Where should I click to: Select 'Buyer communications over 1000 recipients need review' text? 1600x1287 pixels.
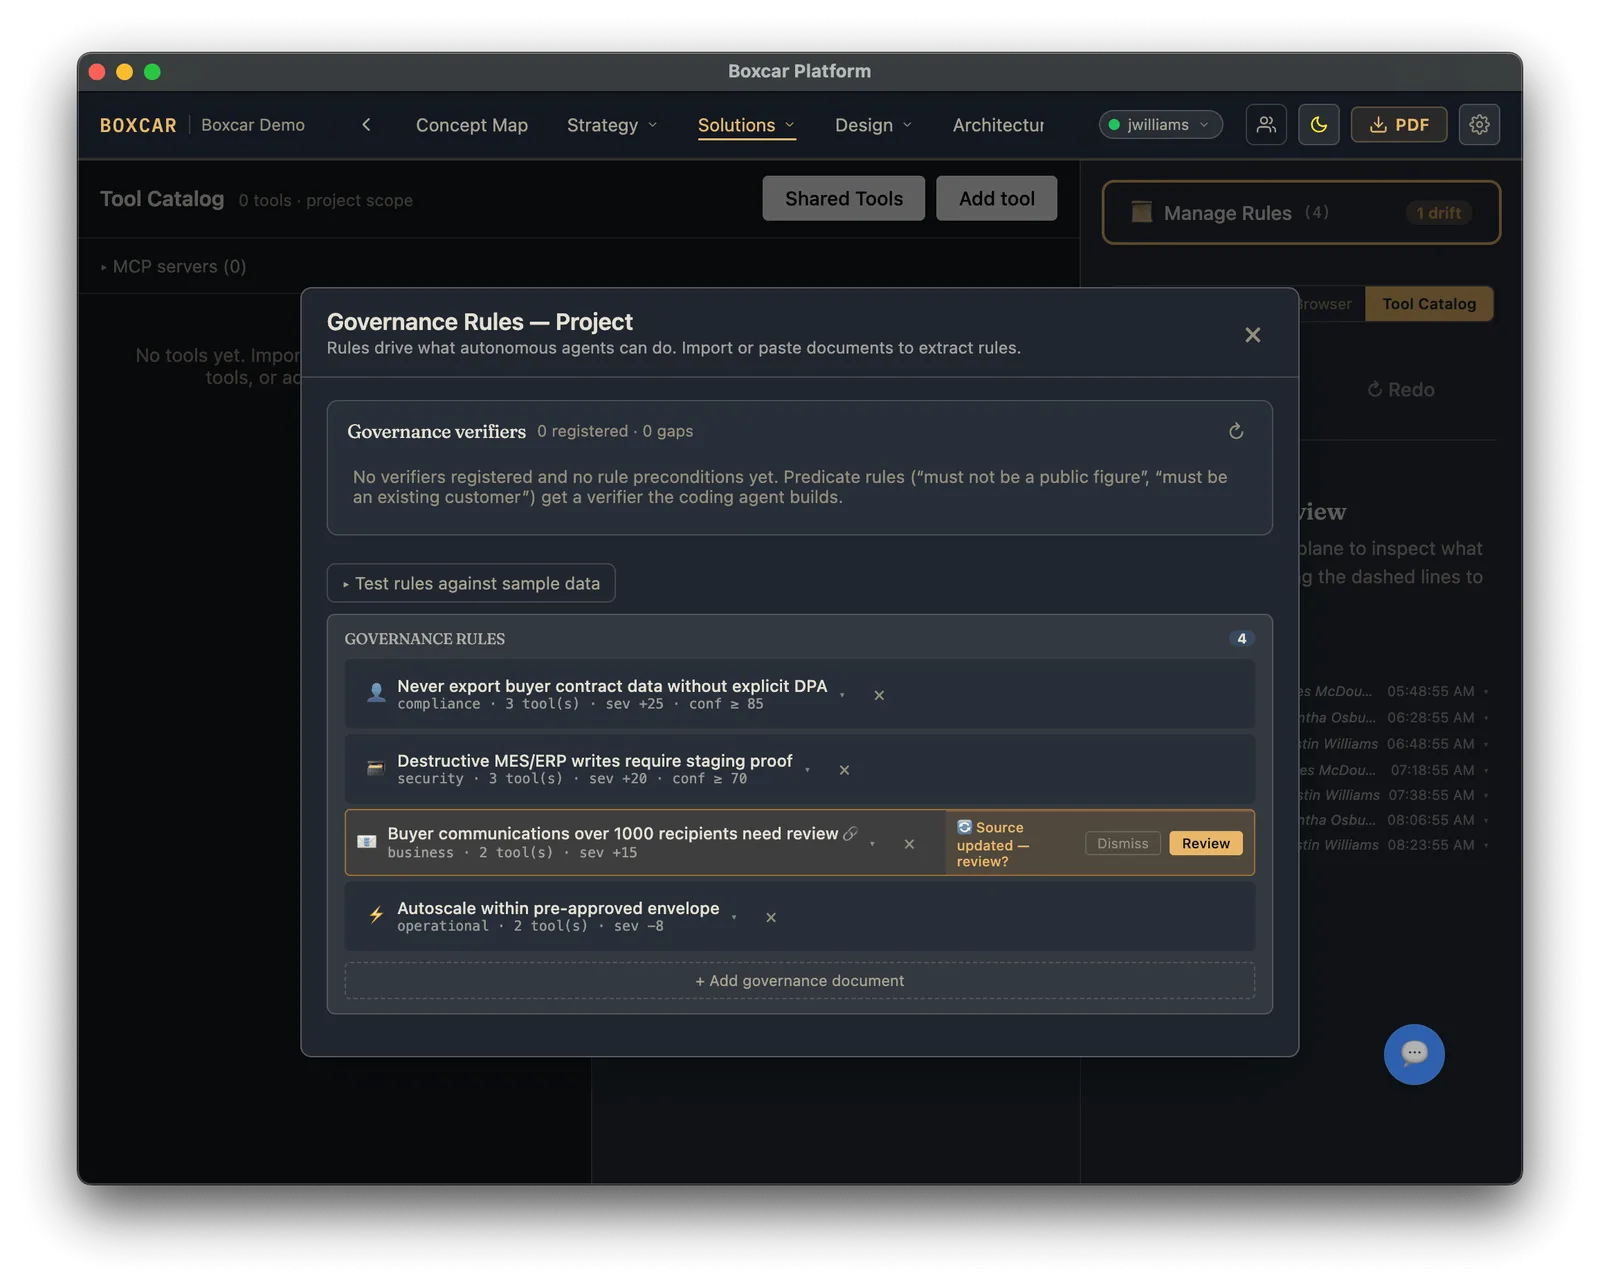click(613, 833)
